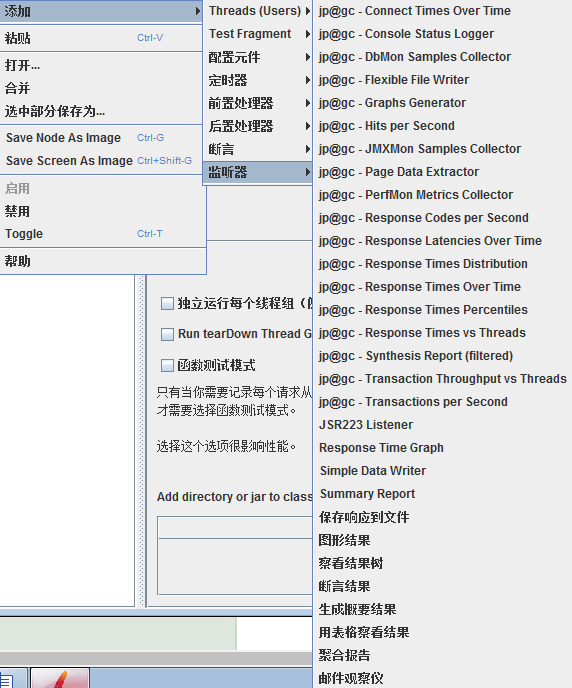
Task: Toggle 函数测试模式 checkbox
Action: click(x=167, y=366)
